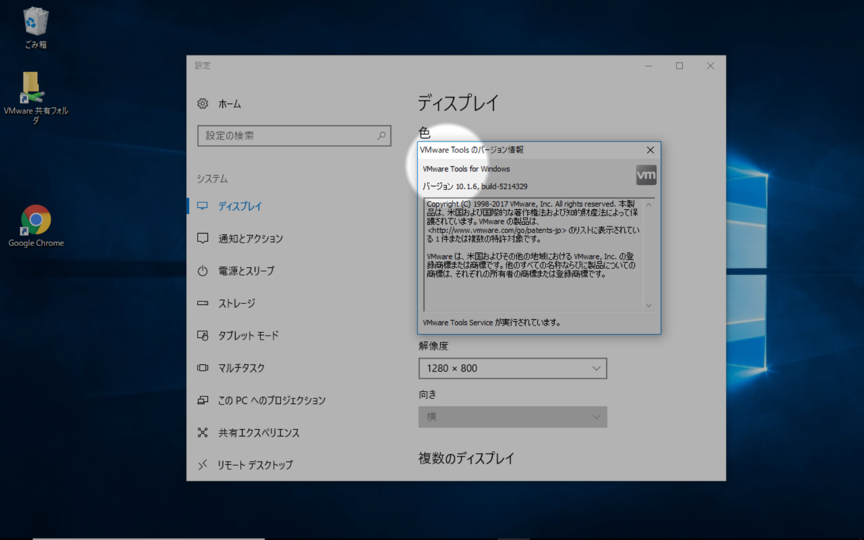Click the multitasking icon beside マルチタスク
This screenshot has width=864, height=540.
pyautogui.click(x=203, y=368)
